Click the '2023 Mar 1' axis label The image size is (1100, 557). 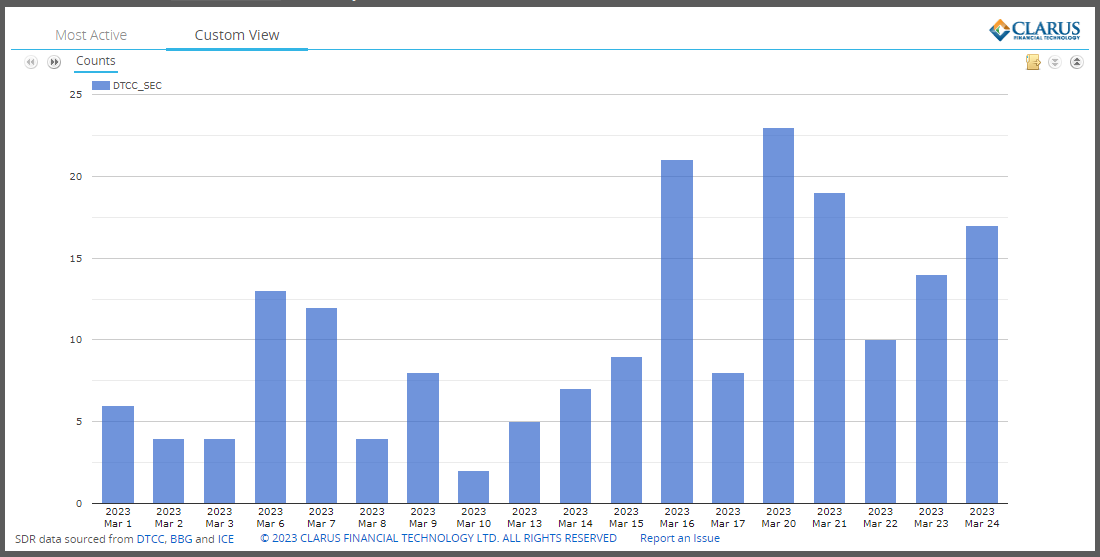(x=118, y=518)
